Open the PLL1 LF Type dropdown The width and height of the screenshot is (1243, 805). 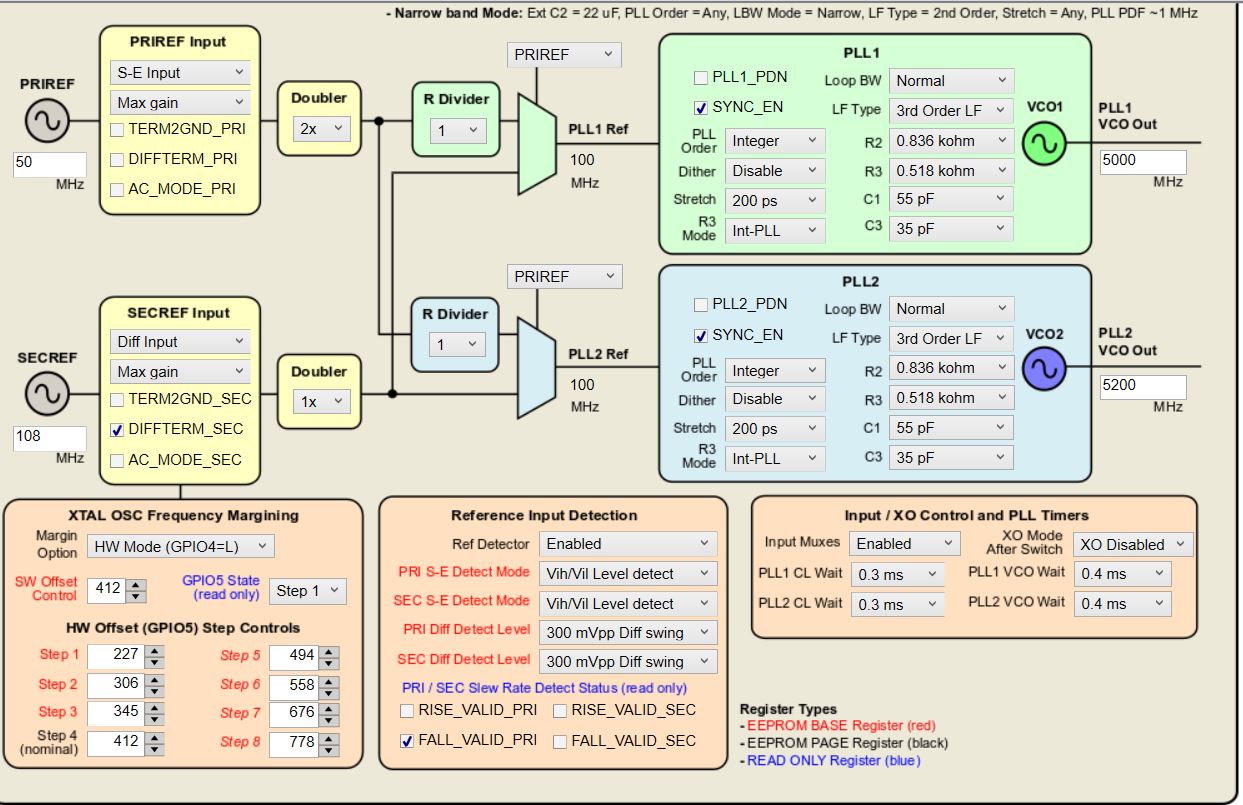[951, 110]
